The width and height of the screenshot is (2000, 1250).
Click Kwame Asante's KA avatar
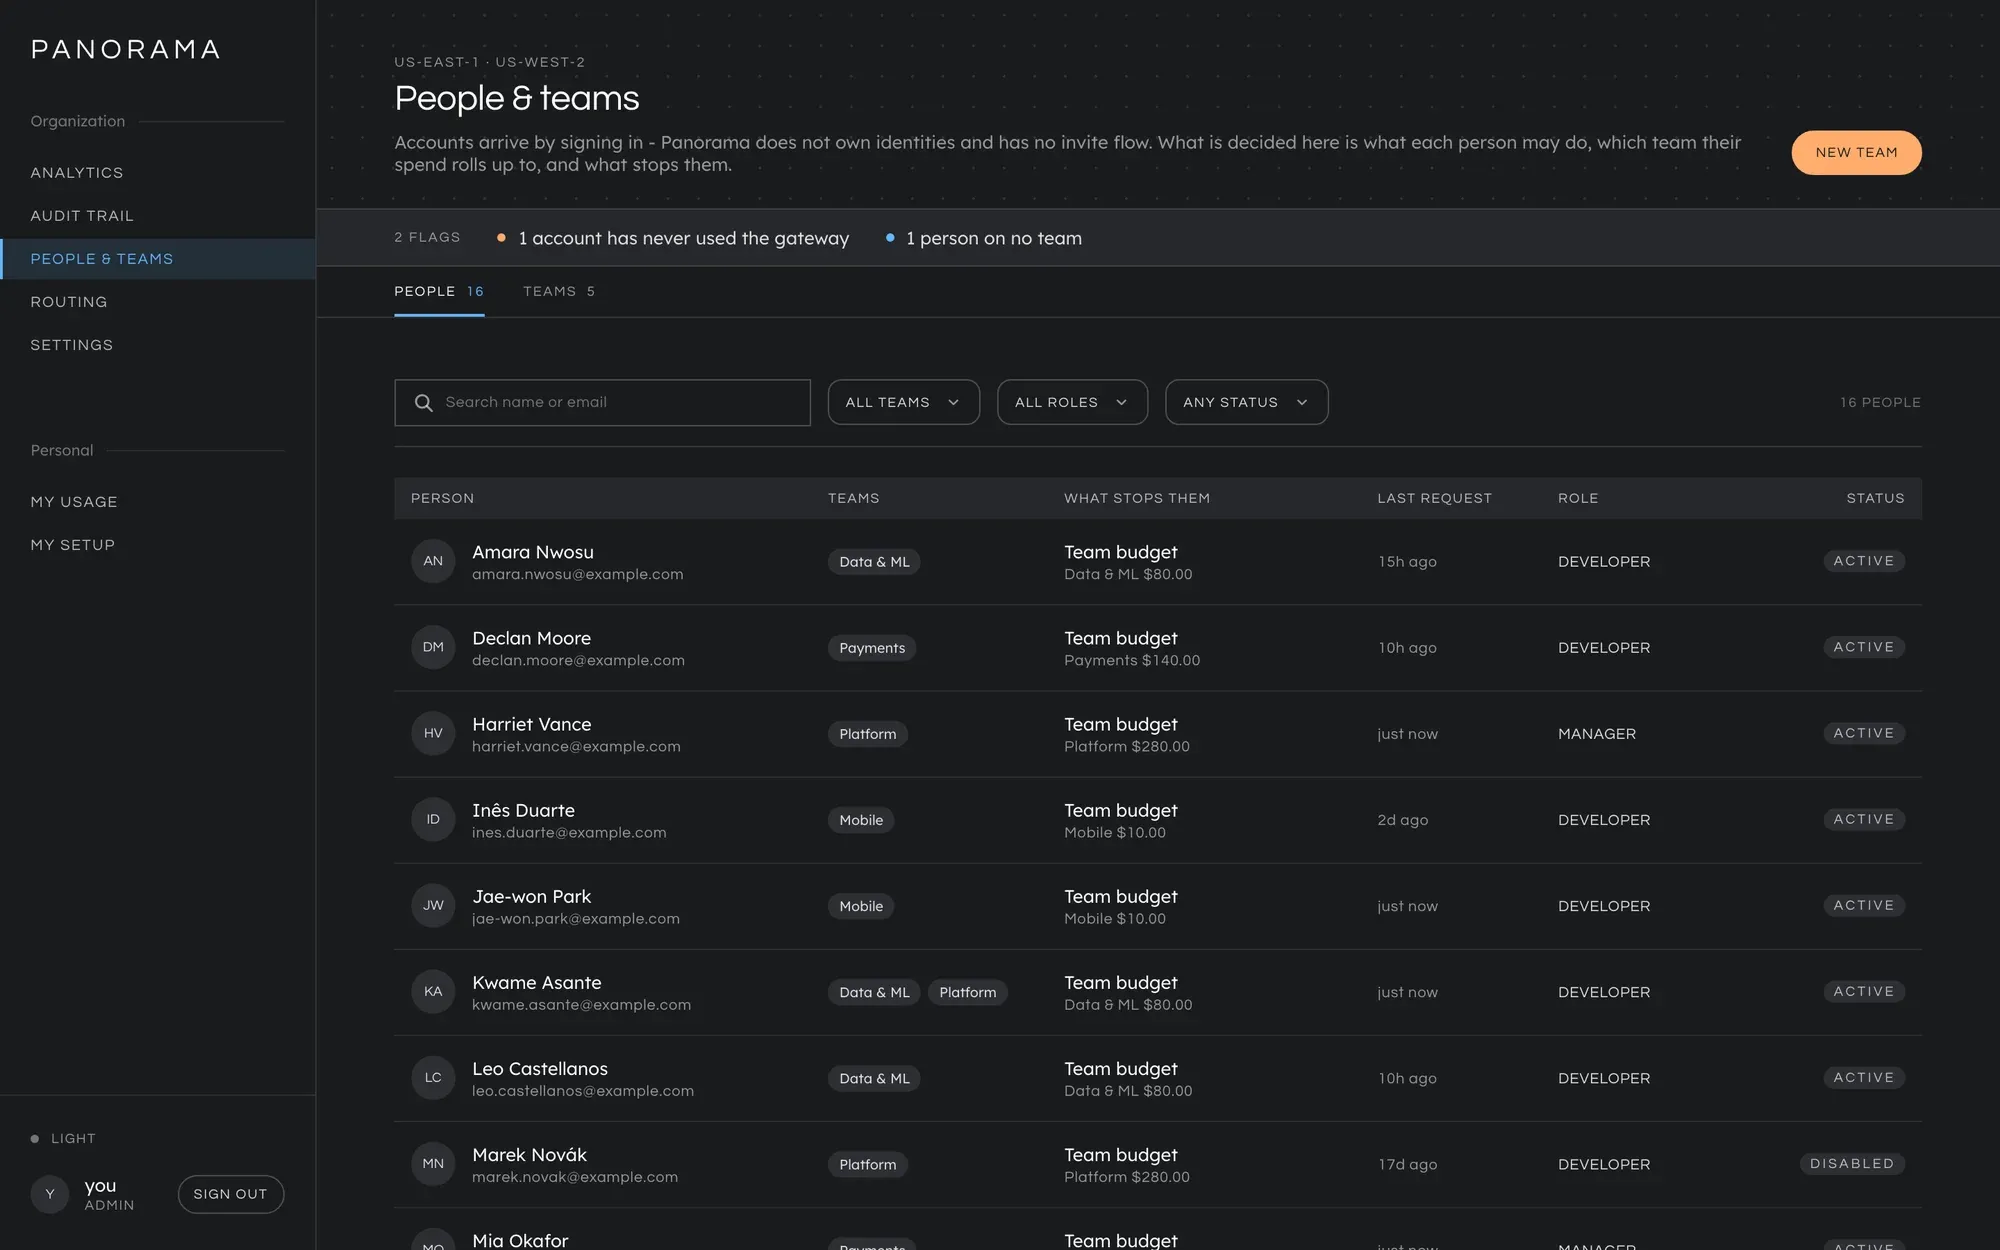433,991
